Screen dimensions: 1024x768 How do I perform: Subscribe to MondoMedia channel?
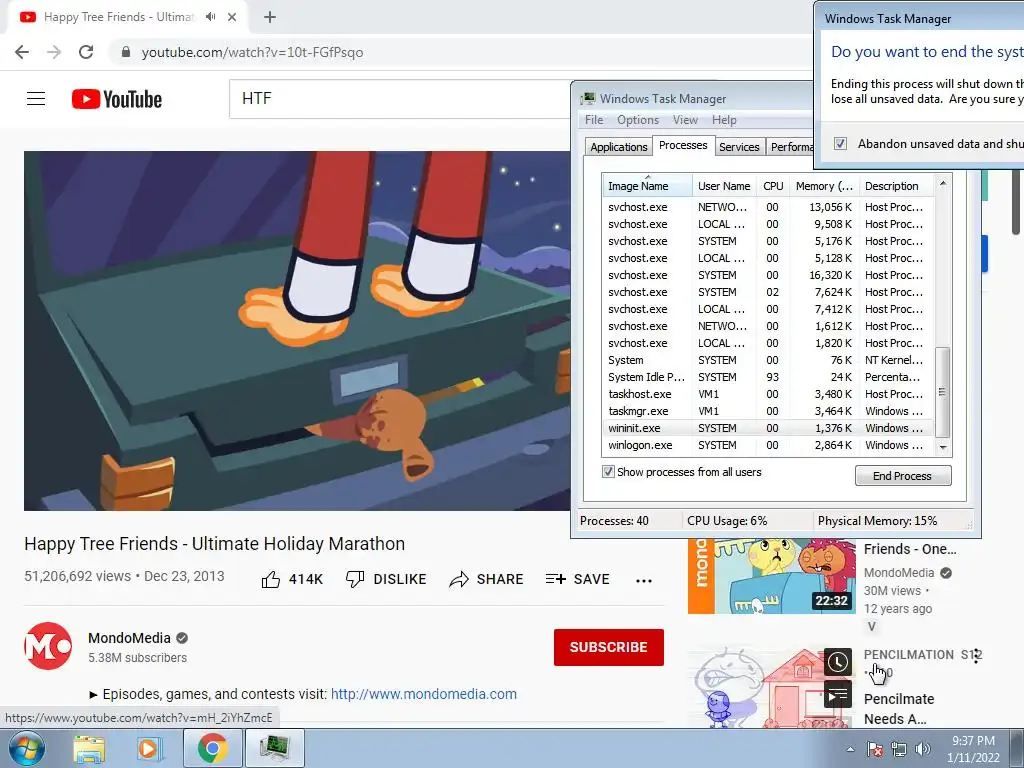click(609, 647)
